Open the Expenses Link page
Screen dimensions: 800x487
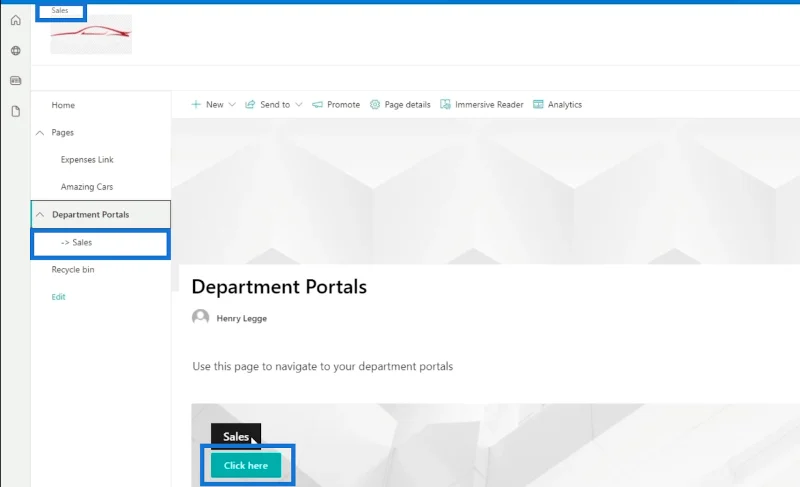click(87, 160)
